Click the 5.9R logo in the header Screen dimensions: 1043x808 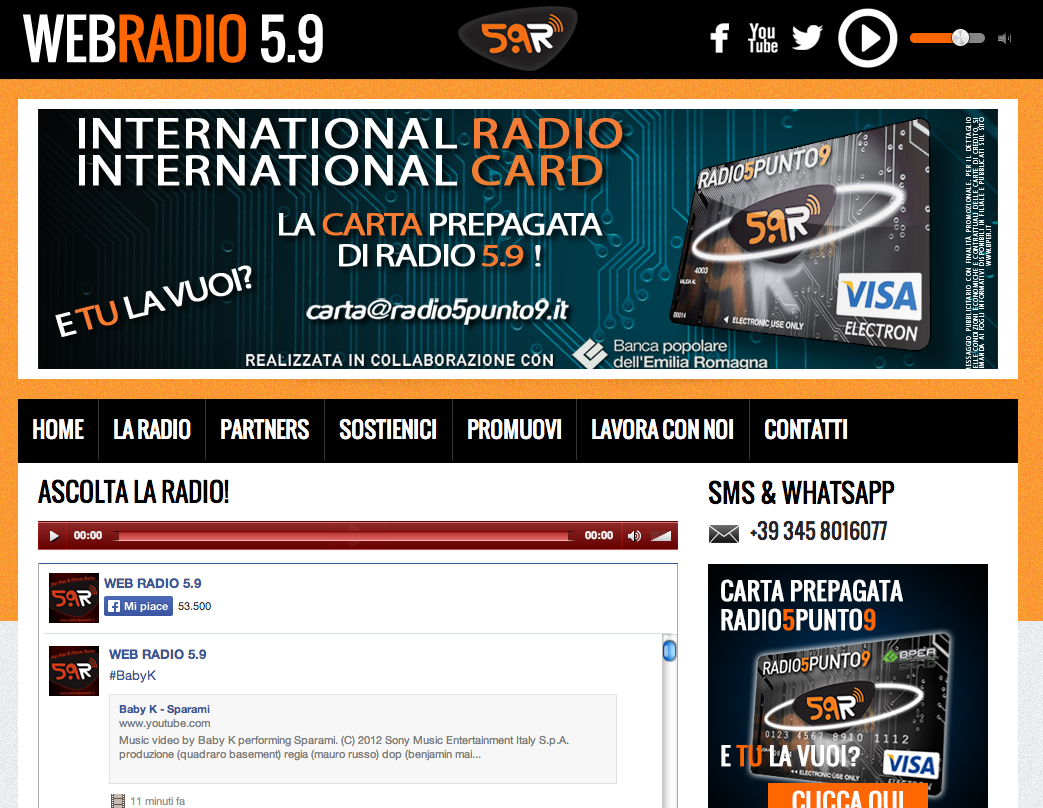point(518,38)
